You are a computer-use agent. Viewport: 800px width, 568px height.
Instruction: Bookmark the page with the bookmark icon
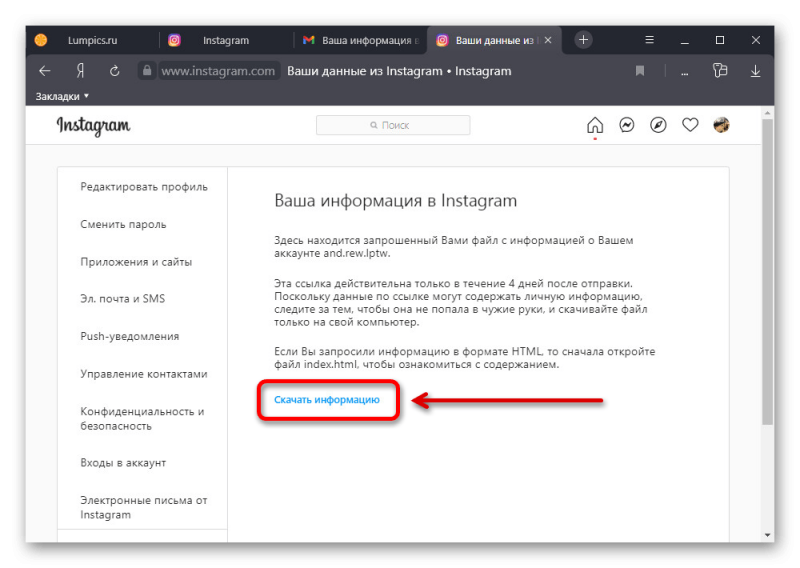tap(640, 71)
